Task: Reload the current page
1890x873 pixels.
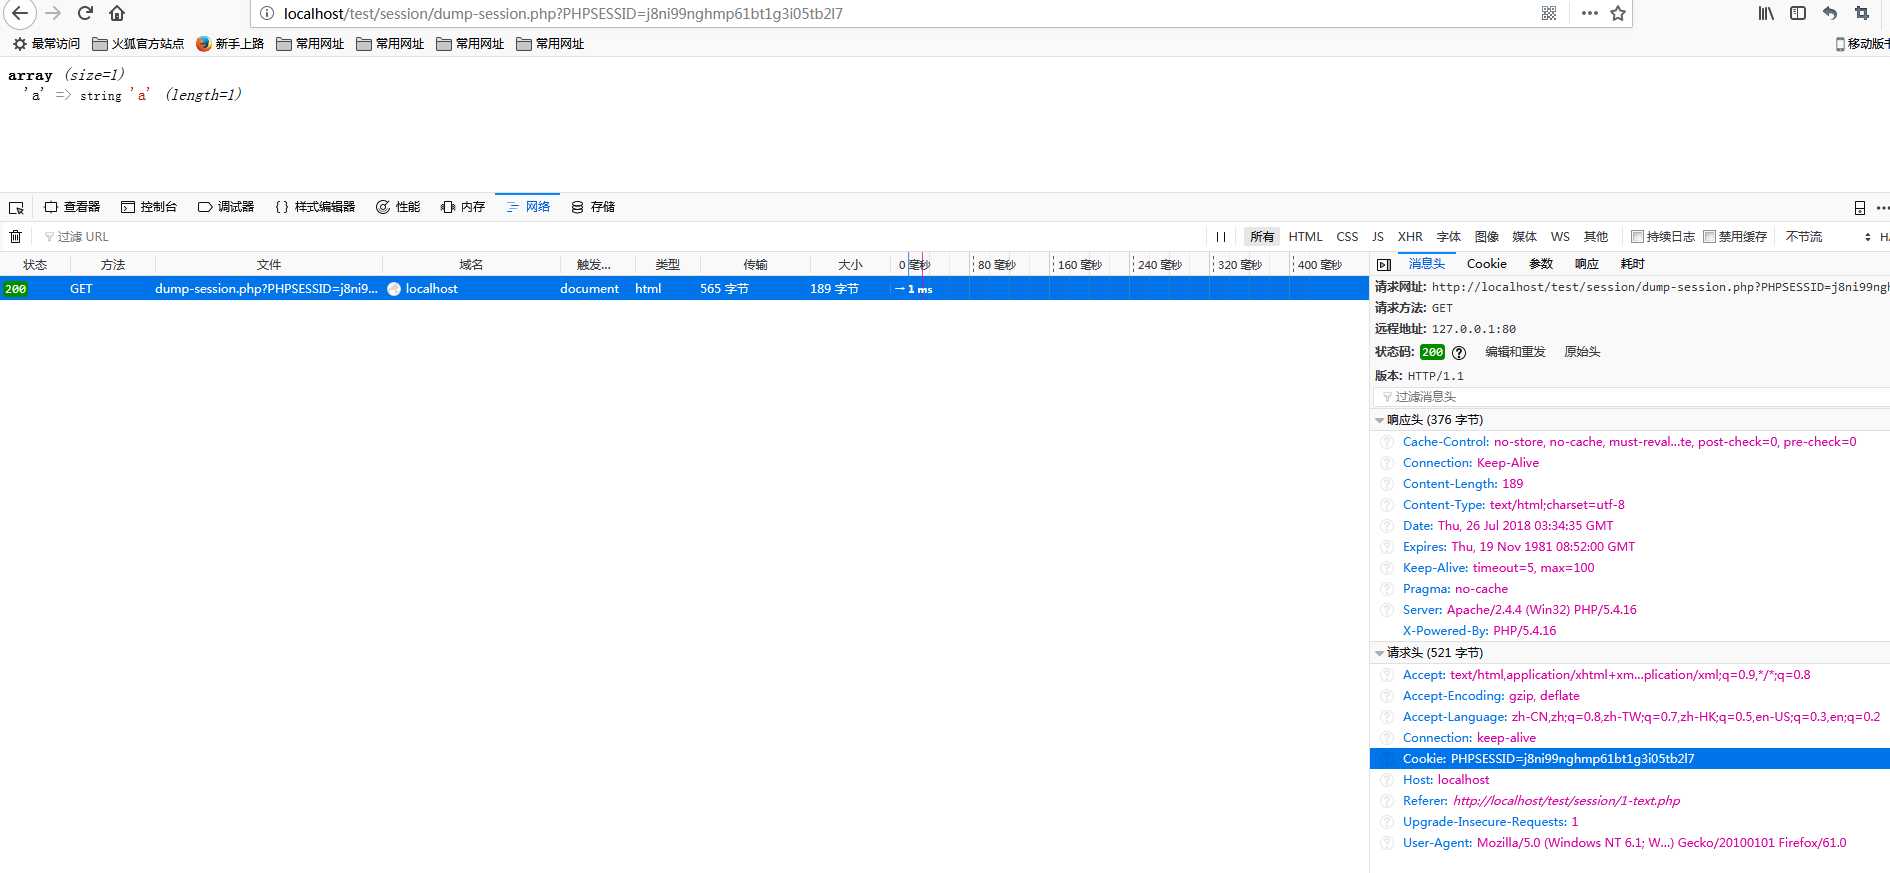Action: pos(85,13)
